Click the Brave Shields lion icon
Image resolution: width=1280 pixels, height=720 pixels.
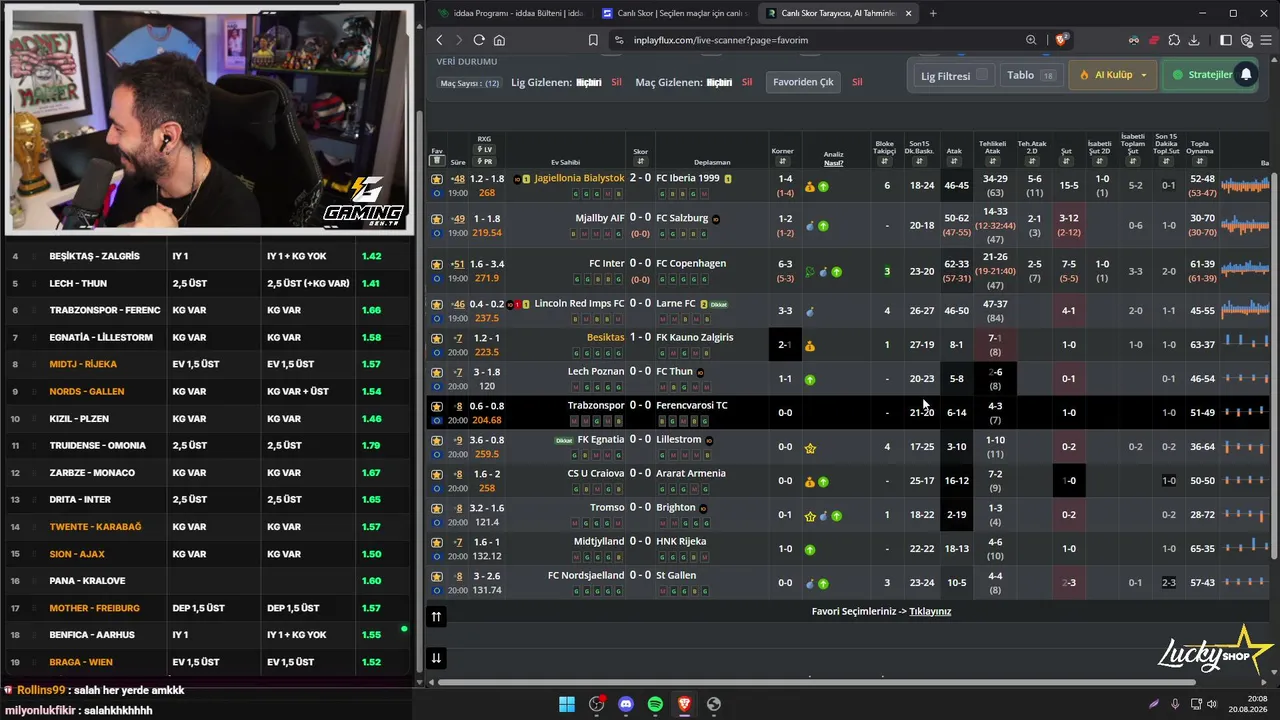1062,40
